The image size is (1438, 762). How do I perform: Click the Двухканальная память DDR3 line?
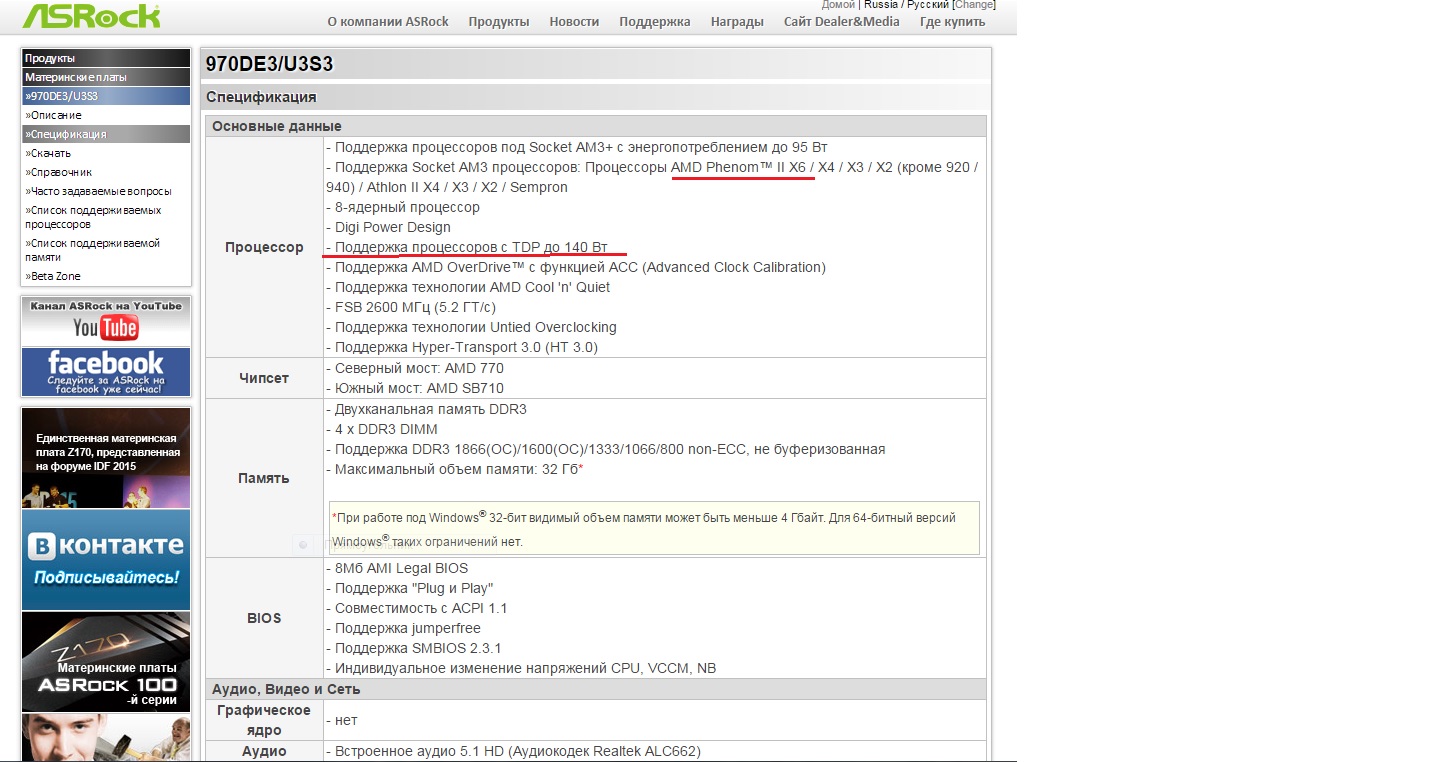point(427,409)
